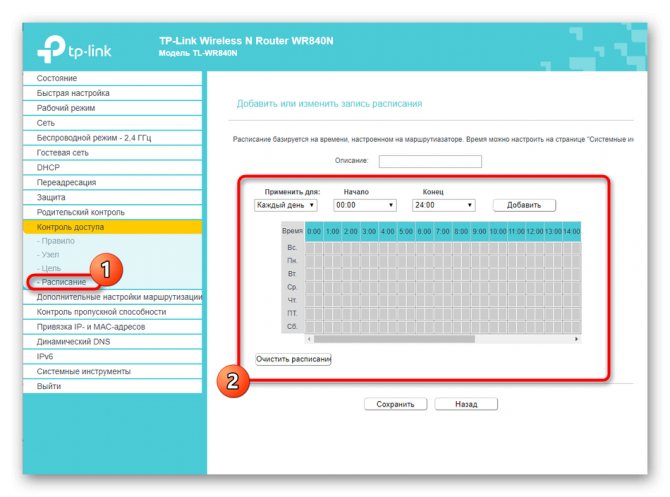This screenshot has width=670, height=497.
Task: Click the schedule scrollbar left arrow
Action: point(309,339)
